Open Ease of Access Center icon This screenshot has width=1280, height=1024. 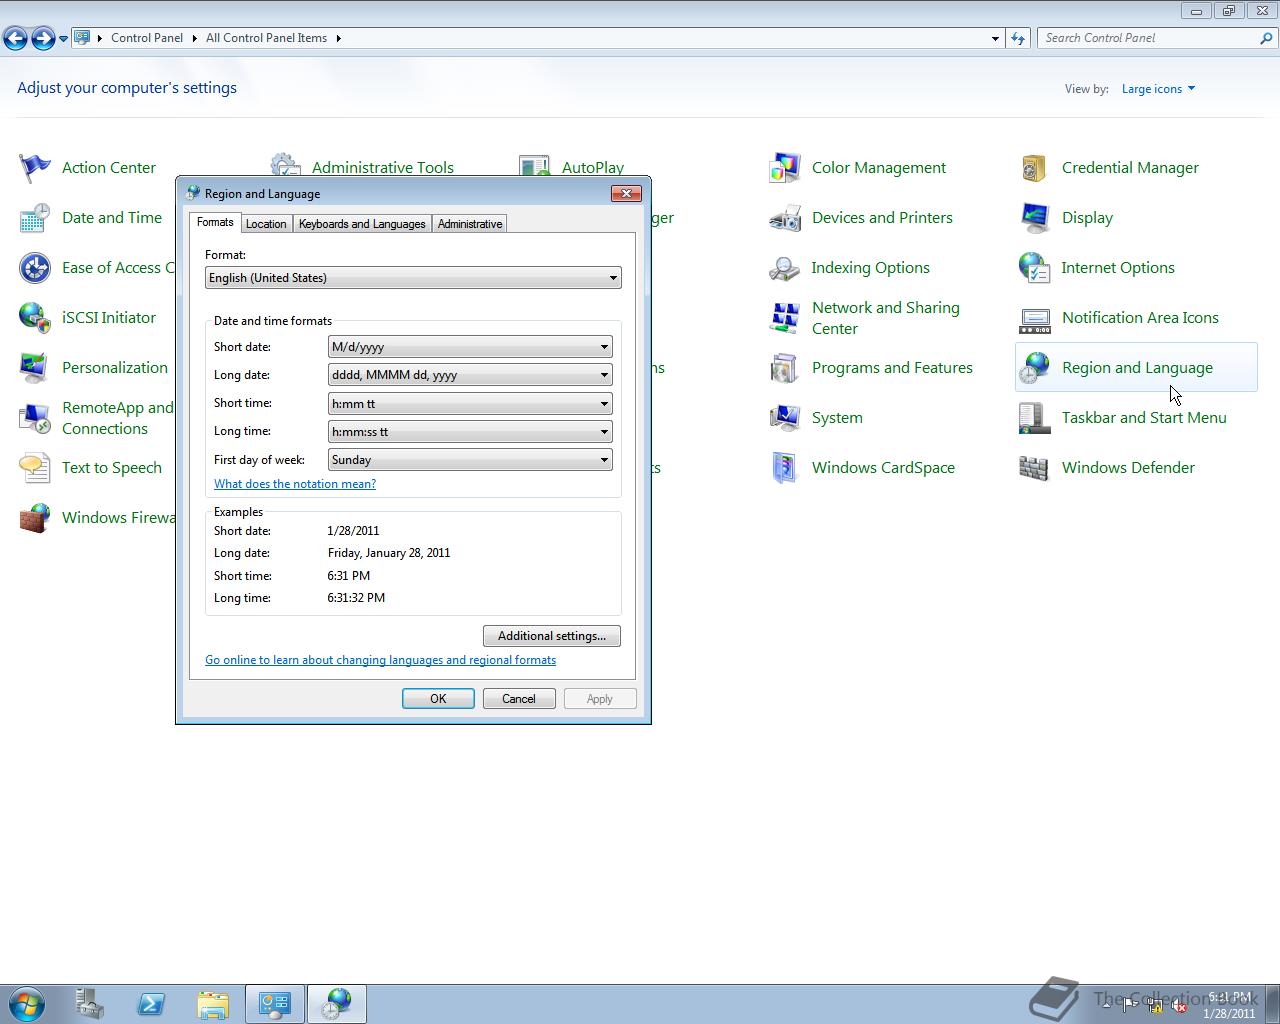pos(35,268)
